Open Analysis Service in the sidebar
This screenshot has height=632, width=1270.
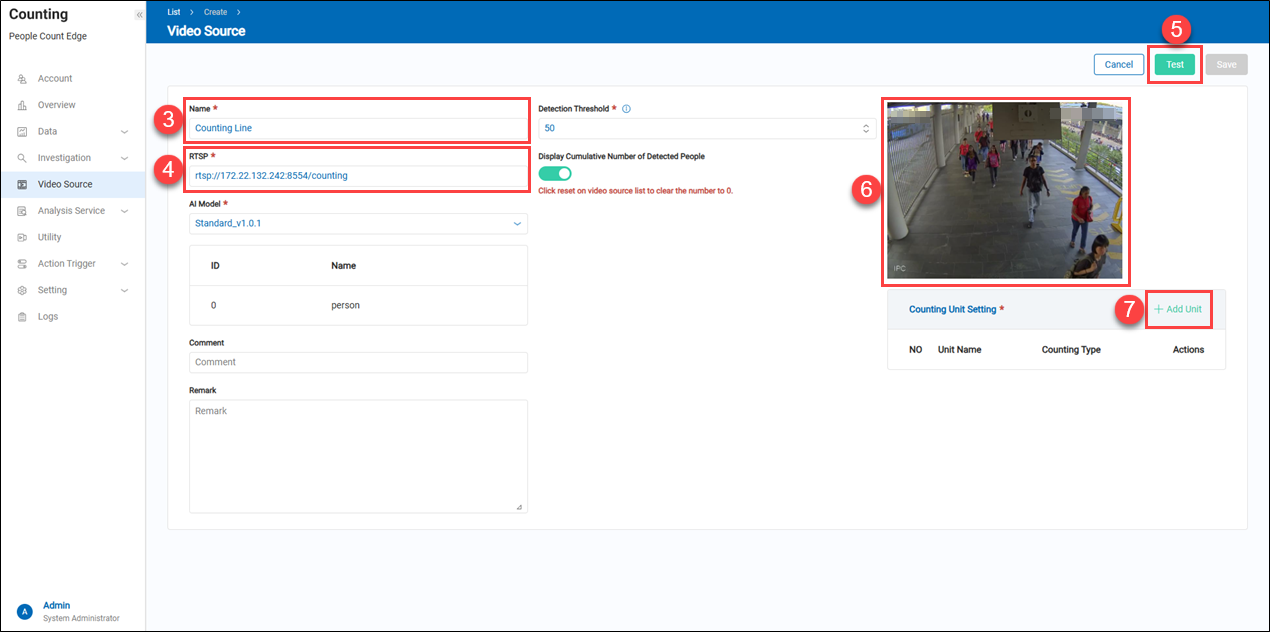coord(71,211)
